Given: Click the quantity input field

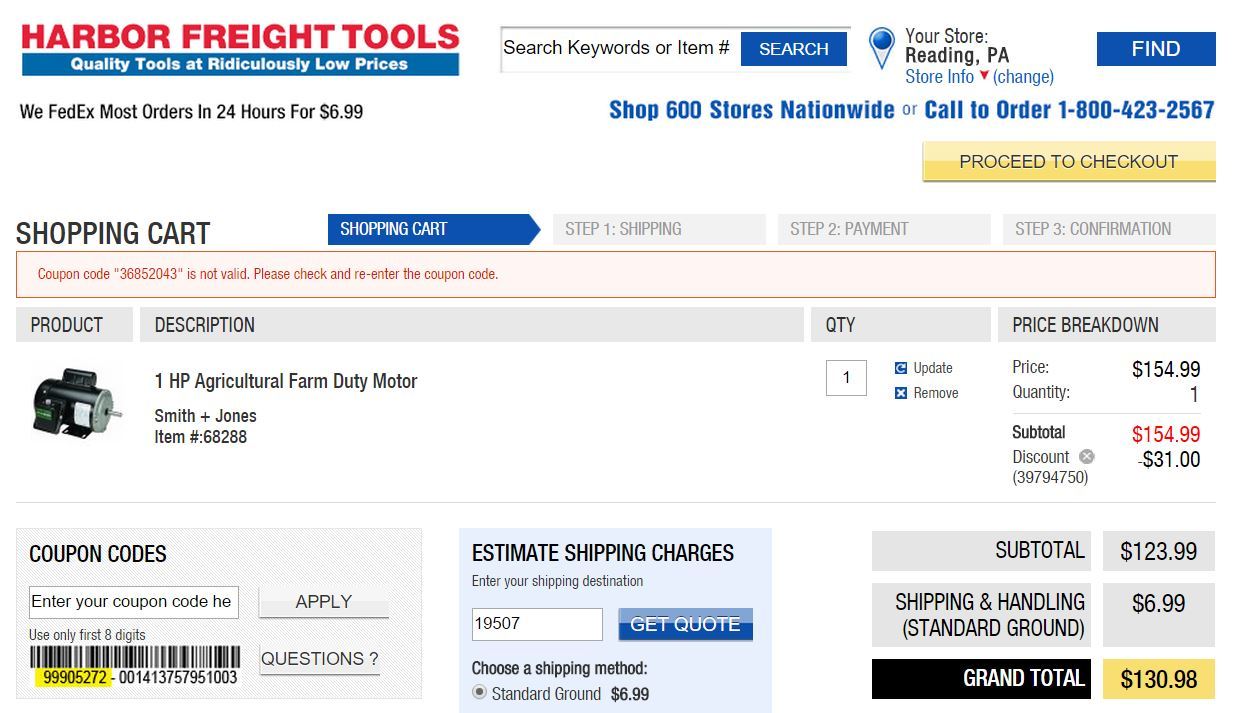Looking at the screenshot, I should coord(846,378).
